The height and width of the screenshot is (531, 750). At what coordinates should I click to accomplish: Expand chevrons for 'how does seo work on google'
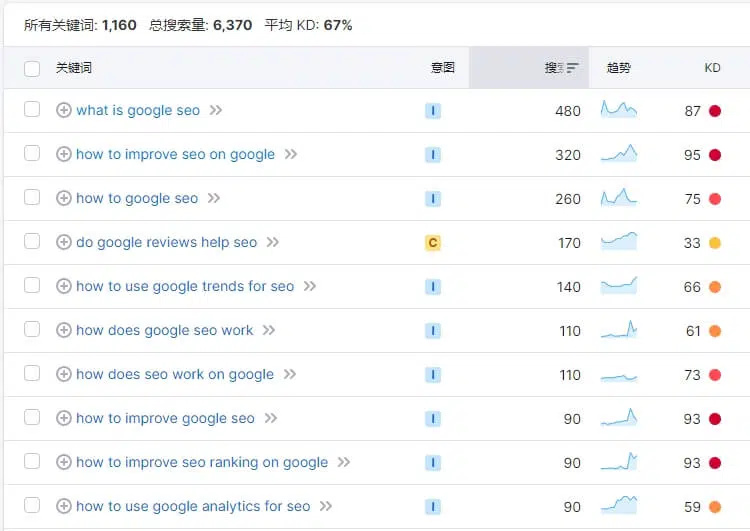[290, 375]
